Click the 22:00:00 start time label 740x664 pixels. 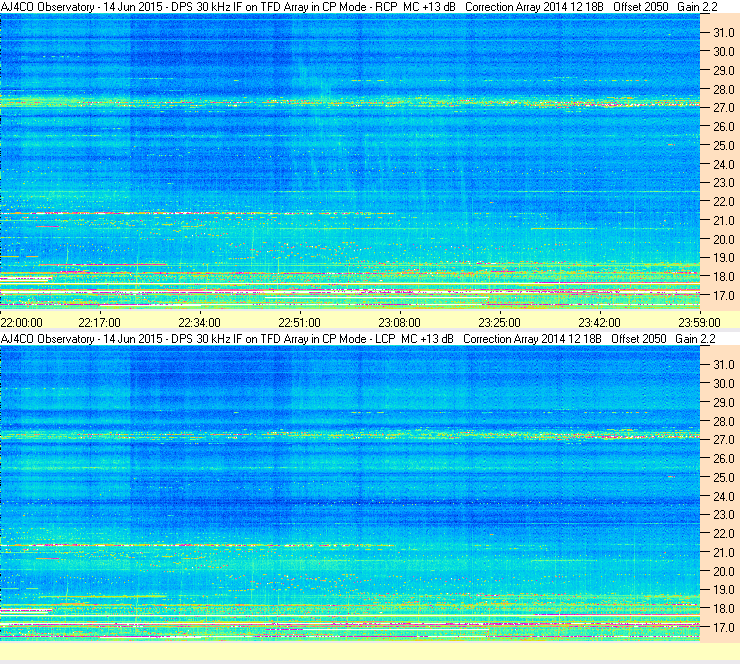22,323
